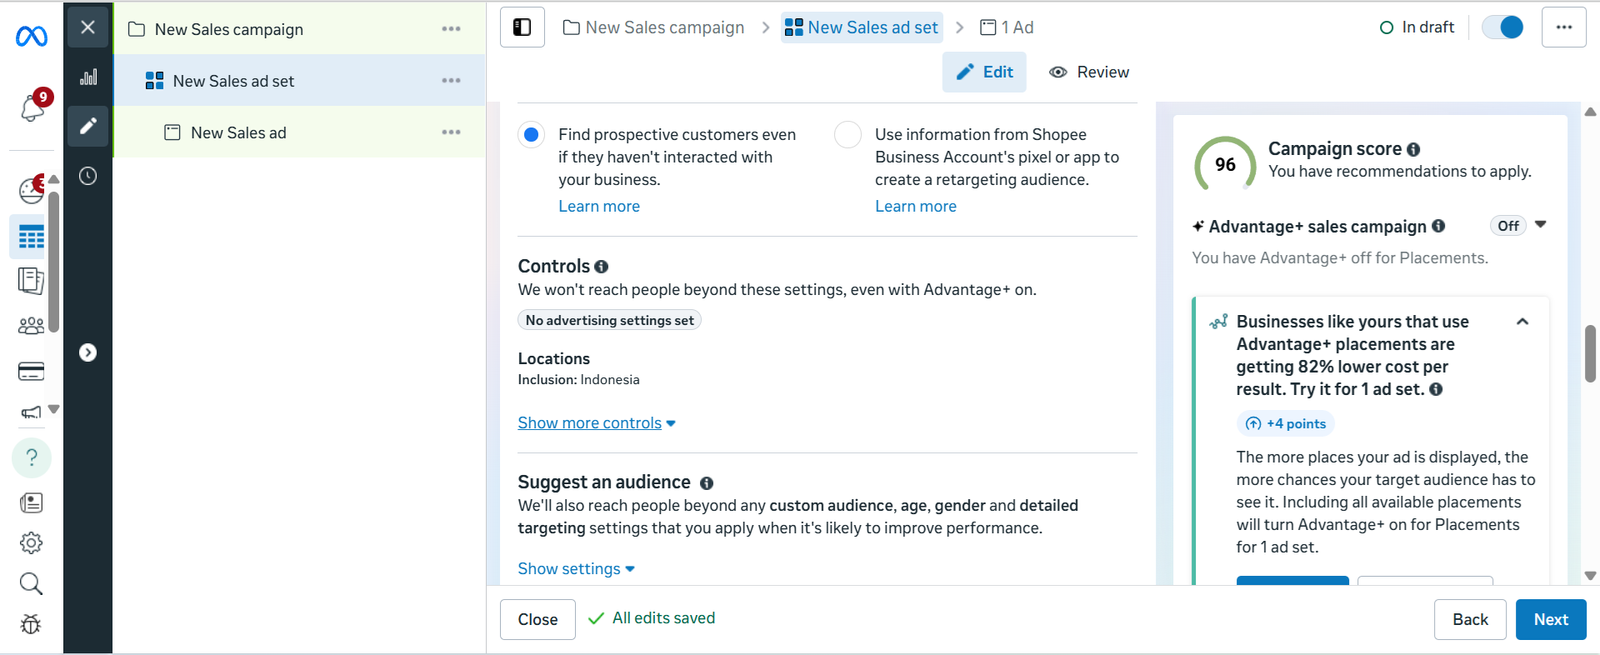
Task: Open the Advantage+ sales campaign Off dropdown
Action: click(1518, 226)
